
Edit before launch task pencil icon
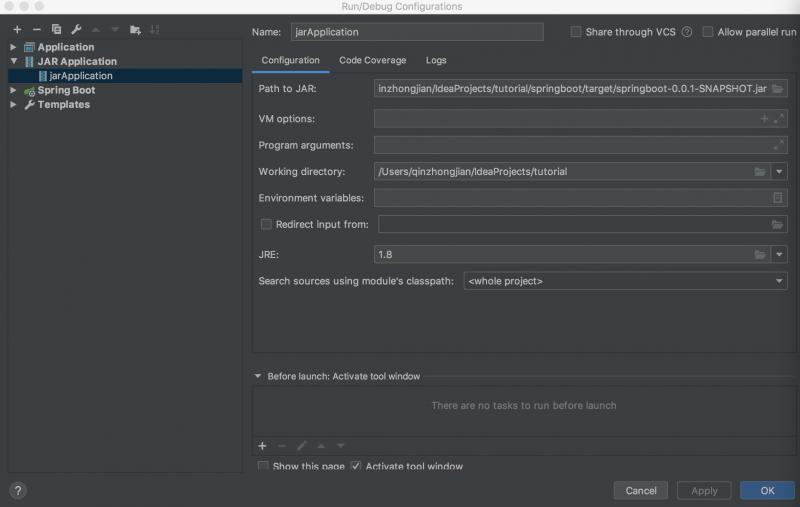302,446
